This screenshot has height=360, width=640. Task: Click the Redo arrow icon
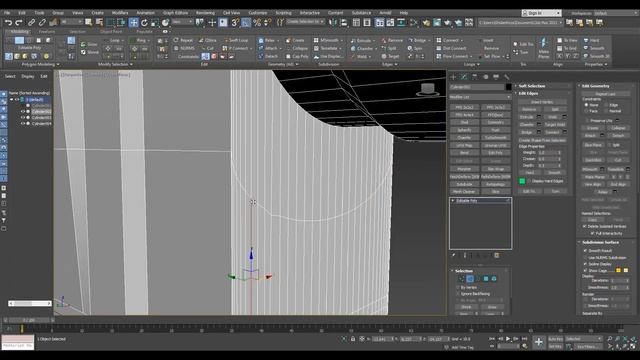click(19, 22)
